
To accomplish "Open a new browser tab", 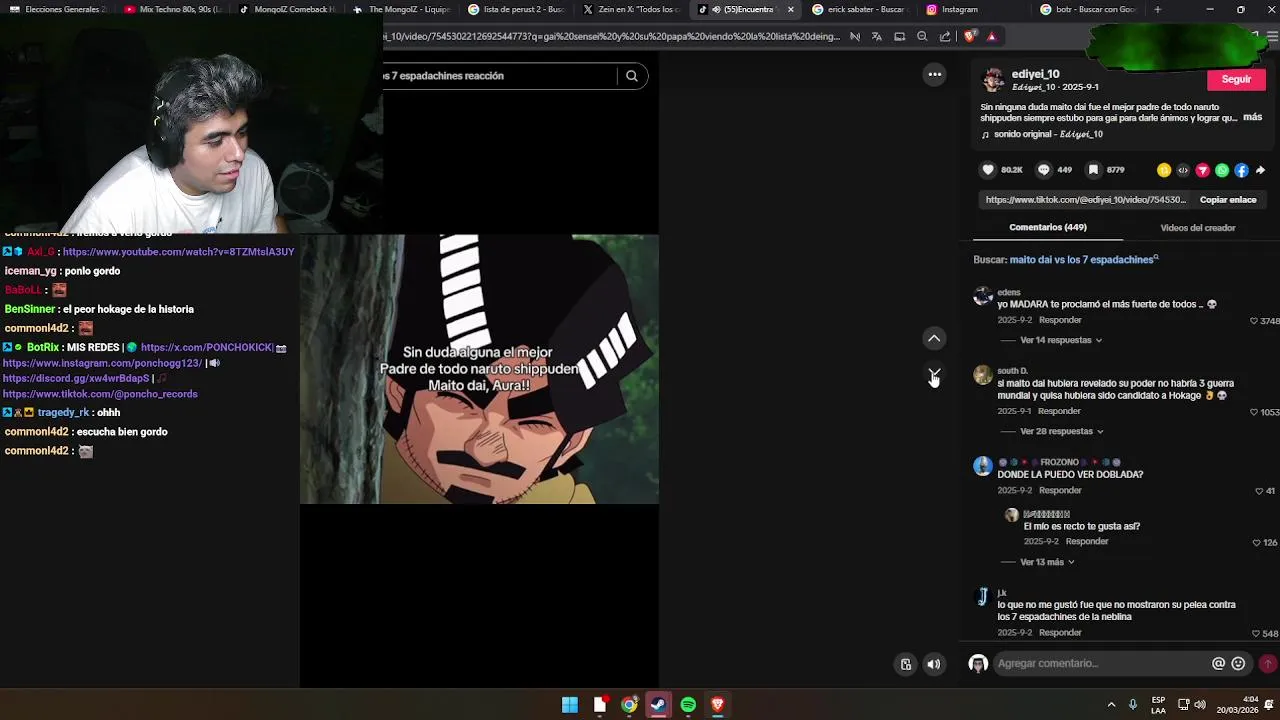I will [x=1157, y=10].
